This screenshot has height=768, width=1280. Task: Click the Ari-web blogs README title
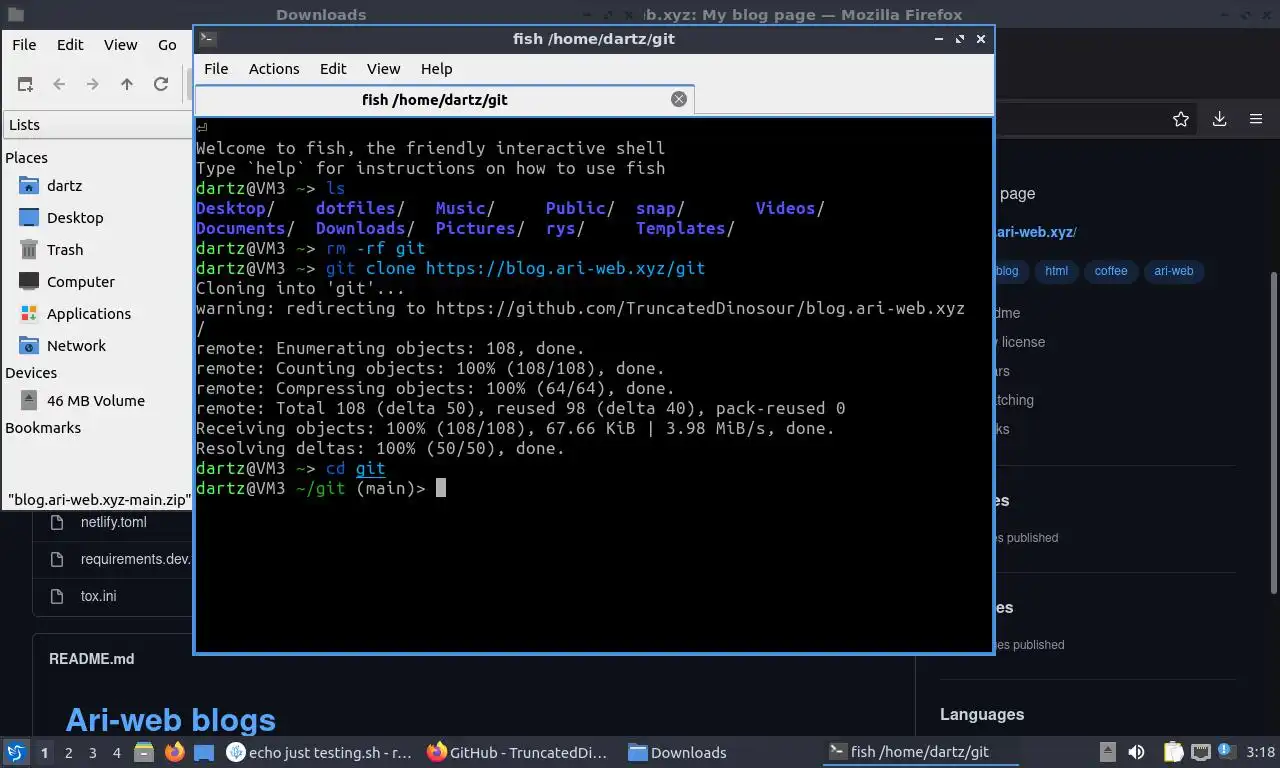click(170, 720)
